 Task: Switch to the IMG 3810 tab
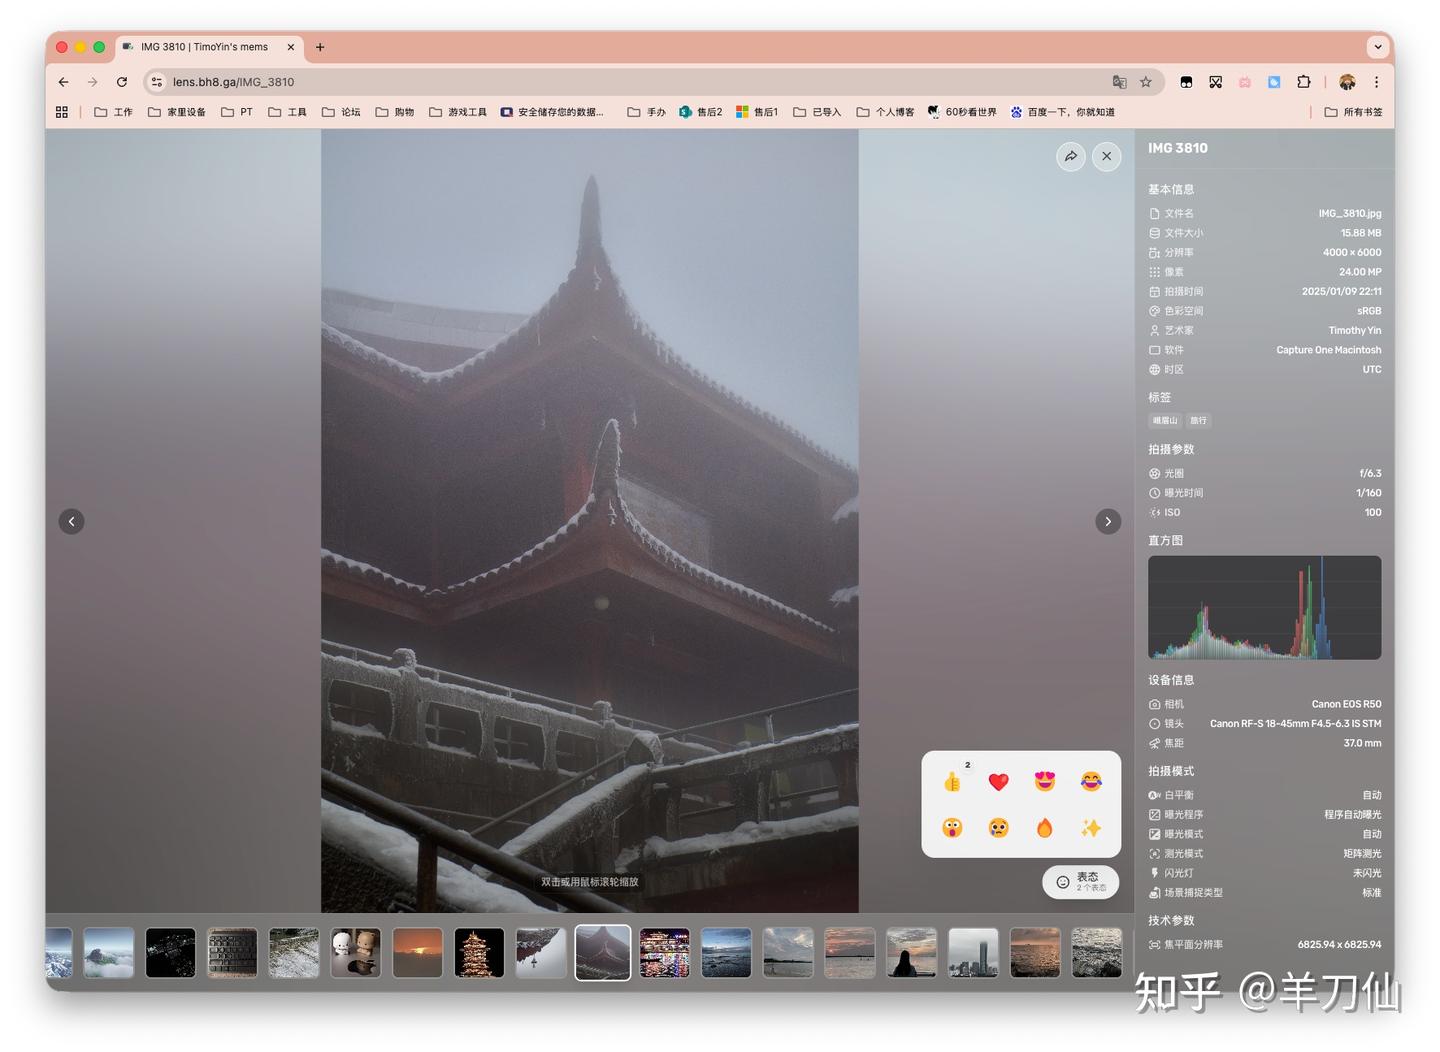(x=210, y=47)
